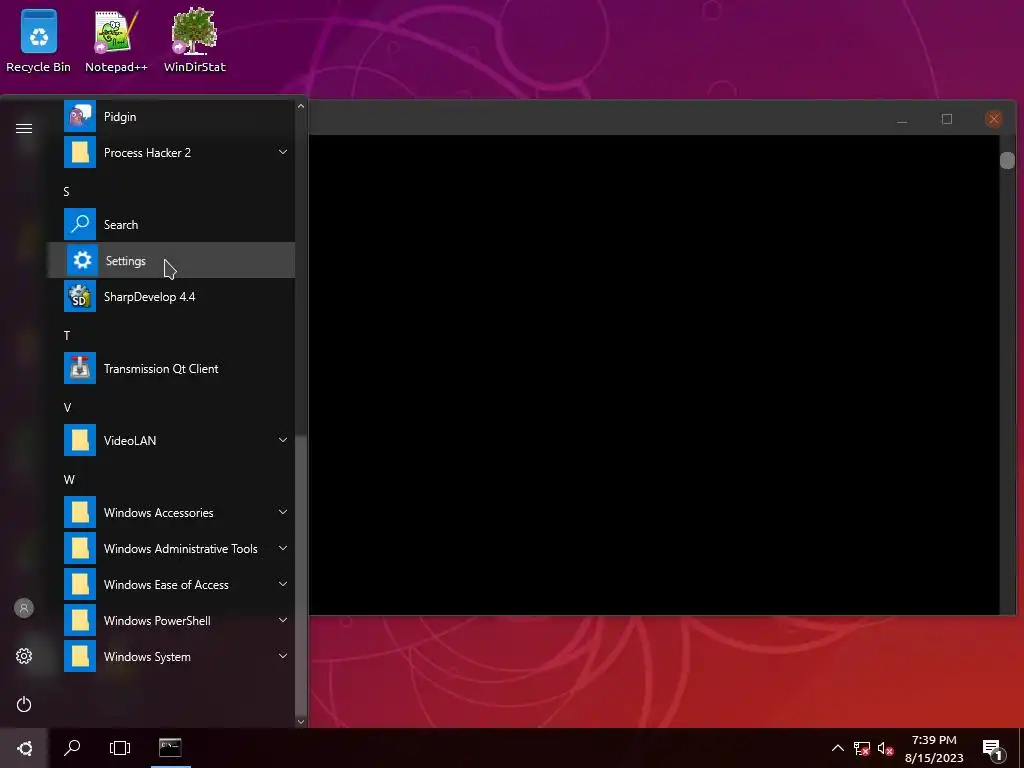1024x768 pixels.
Task: Launch SharpDevelop 4.4
Action: (x=170, y=296)
